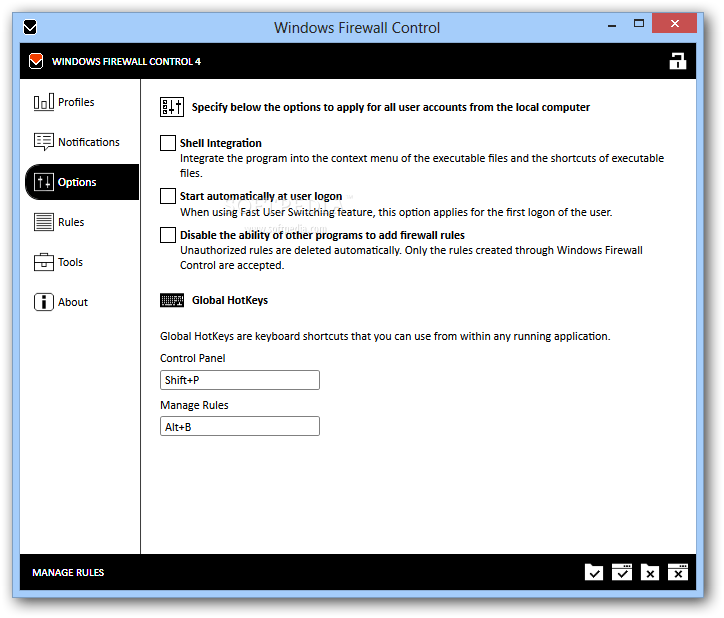Image resolution: width=724 pixels, height=618 pixels.
Task: Click the 'Global HotKeys' heading text
Action: click(230, 300)
